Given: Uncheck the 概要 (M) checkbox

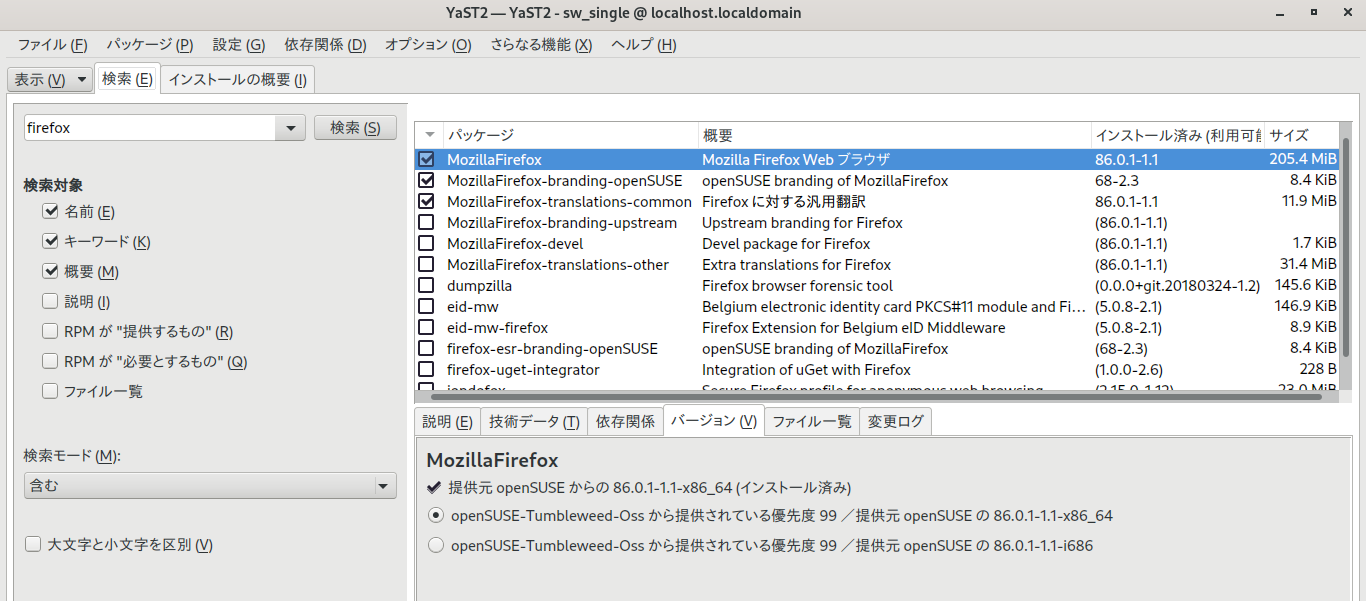Looking at the screenshot, I should 50,272.
